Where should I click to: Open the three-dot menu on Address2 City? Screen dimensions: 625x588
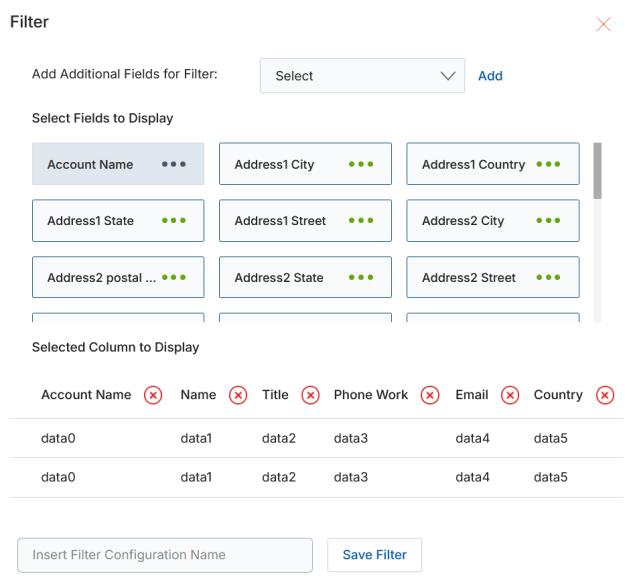click(x=548, y=220)
